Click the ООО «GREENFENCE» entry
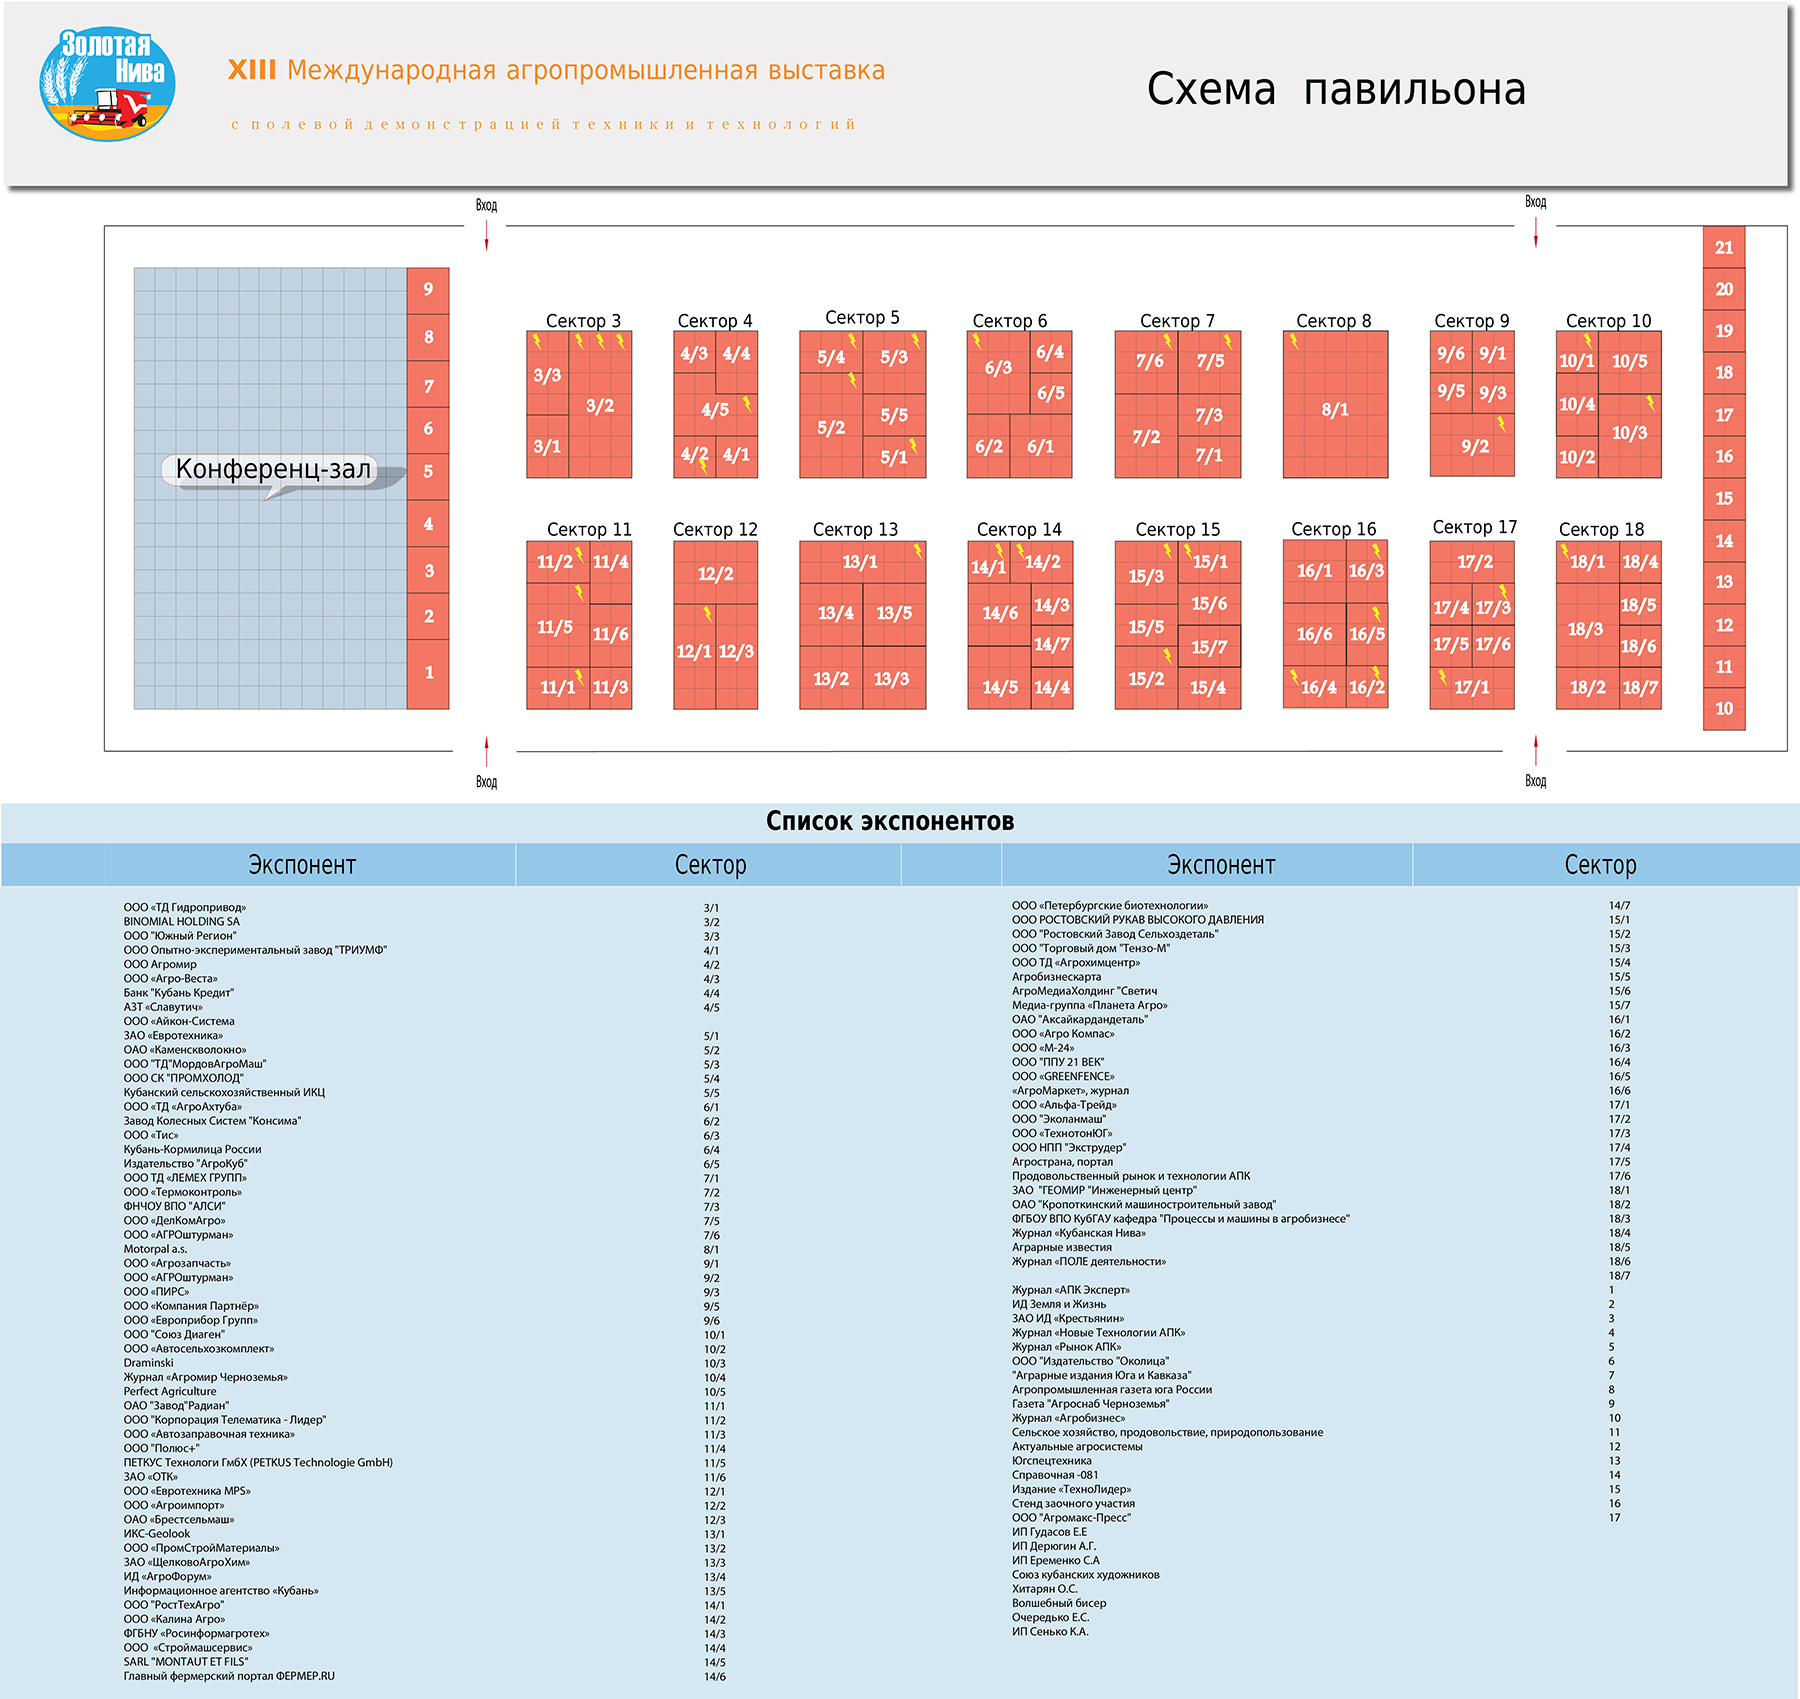This screenshot has width=1800, height=1699. click(1063, 1076)
